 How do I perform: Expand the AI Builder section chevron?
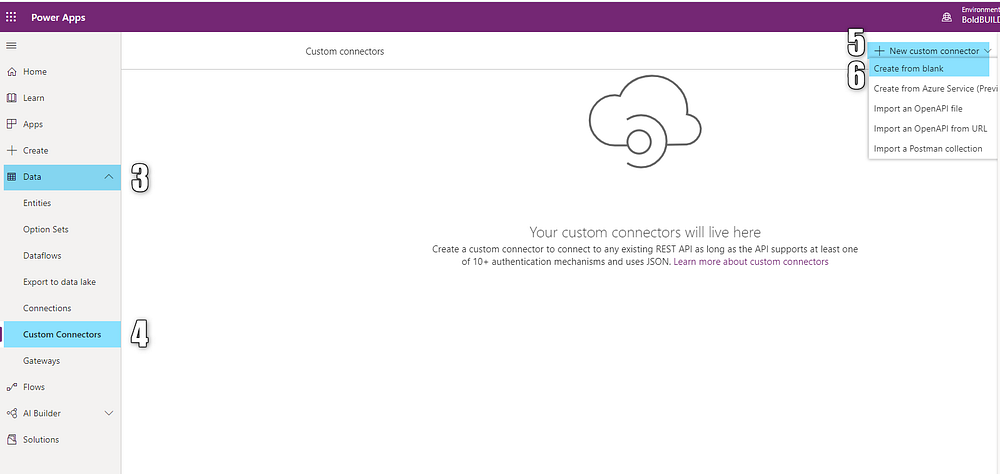coord(109,413)
